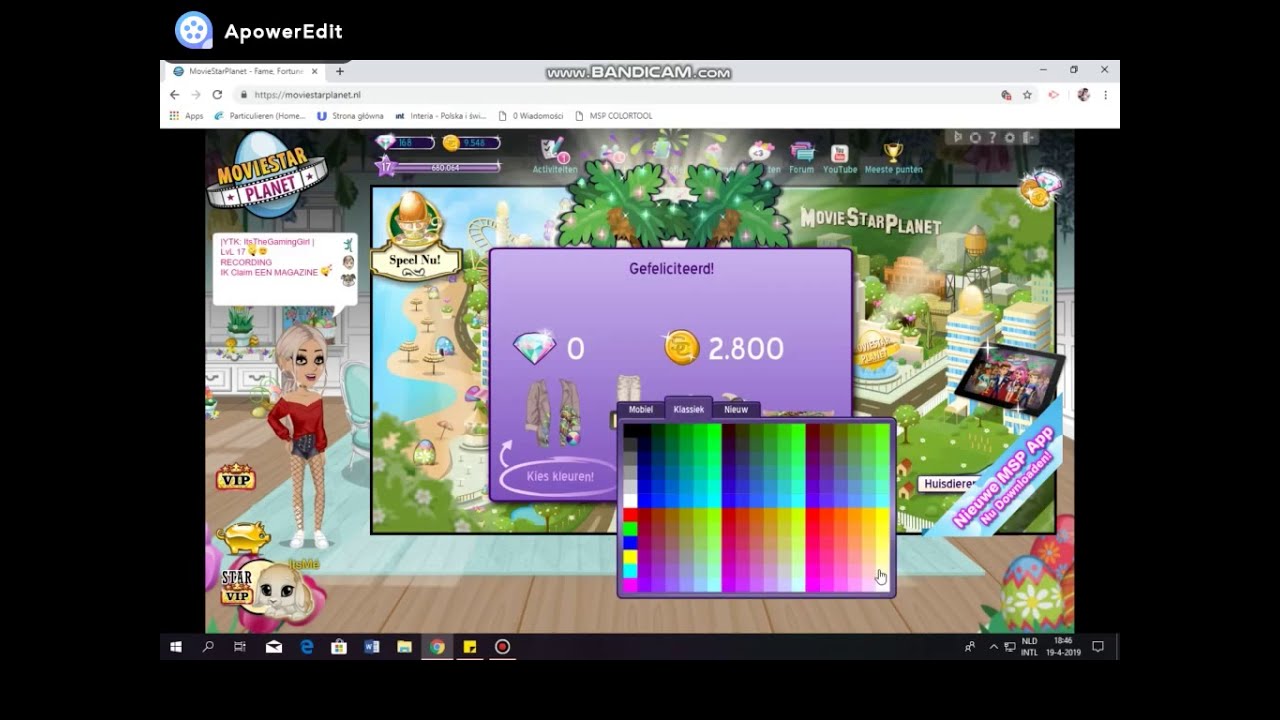This screenshot has height=720, width=1280.
Task: Open Word from the taskbar
Action: (372, 647)
